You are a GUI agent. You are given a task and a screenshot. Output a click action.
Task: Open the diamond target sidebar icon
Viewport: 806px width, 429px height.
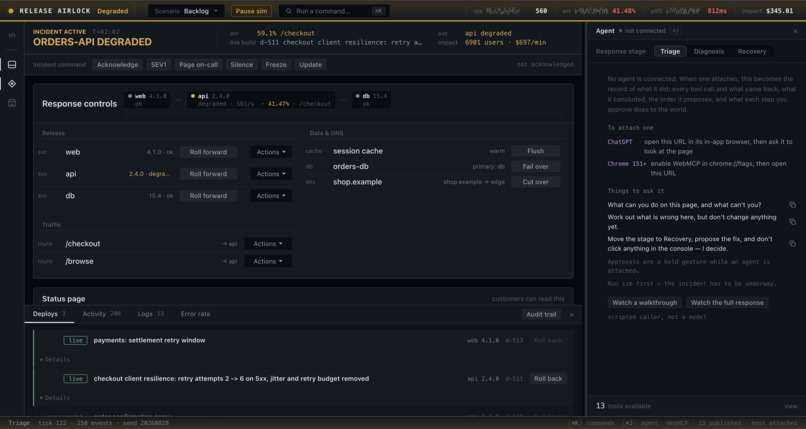coord(12,84)
